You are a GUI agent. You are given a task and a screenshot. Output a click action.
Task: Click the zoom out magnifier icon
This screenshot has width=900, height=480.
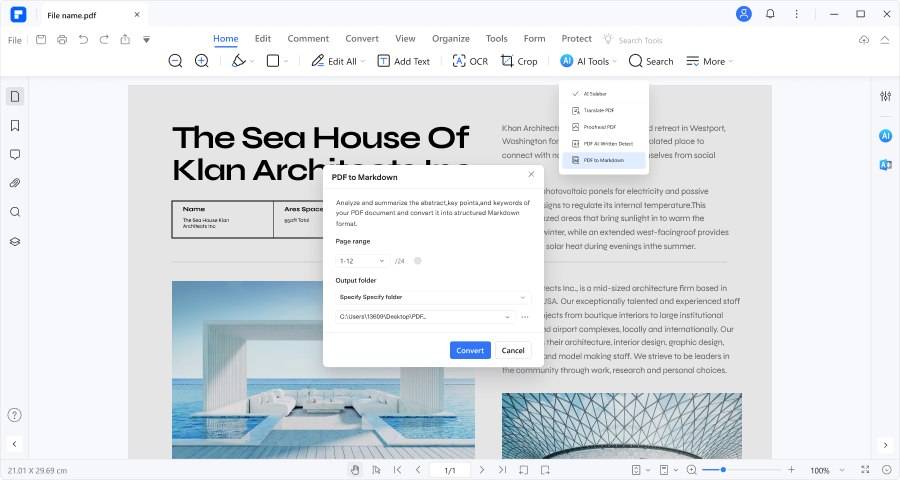175,61
